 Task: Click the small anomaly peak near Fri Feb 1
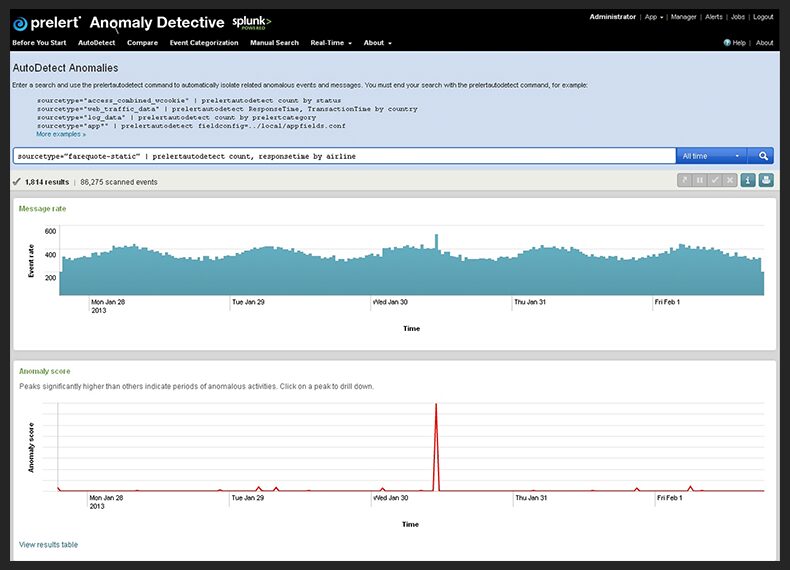(x=690, y=488)
